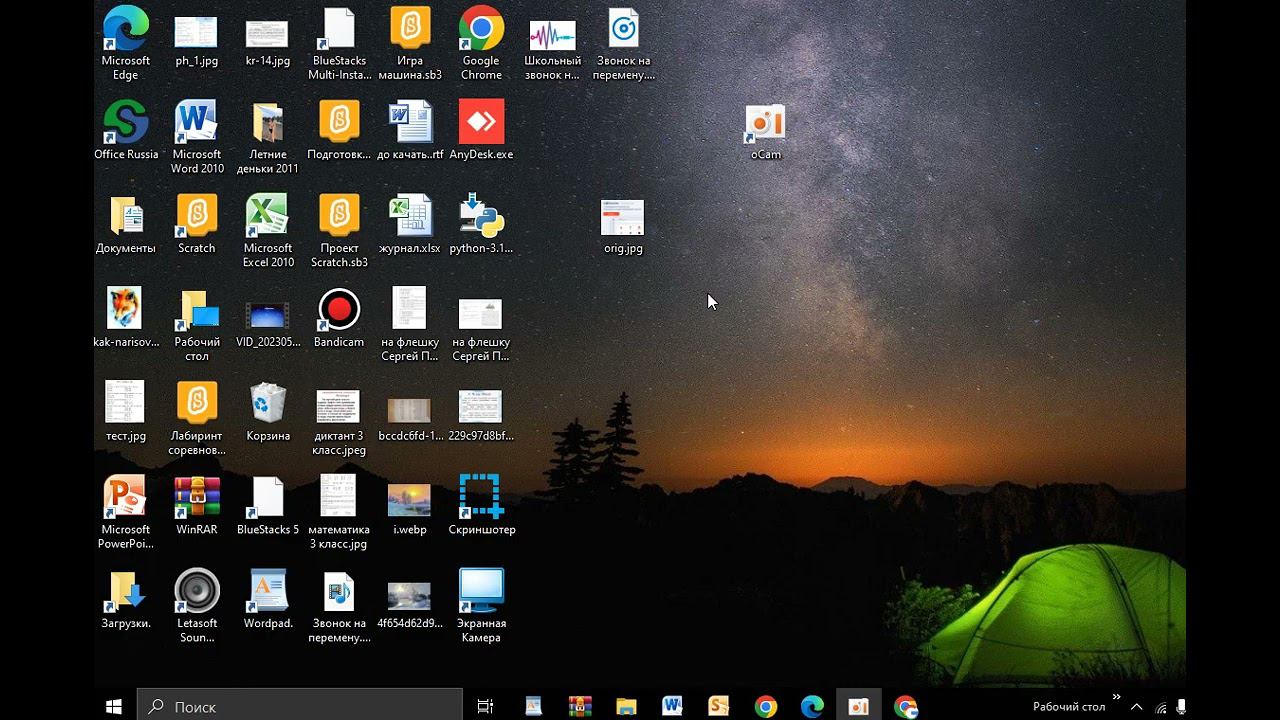The width and height of the screenshot is (1280, 720).
Task: Select the Летние деньки 2011 folder
Action: [268, 137]
